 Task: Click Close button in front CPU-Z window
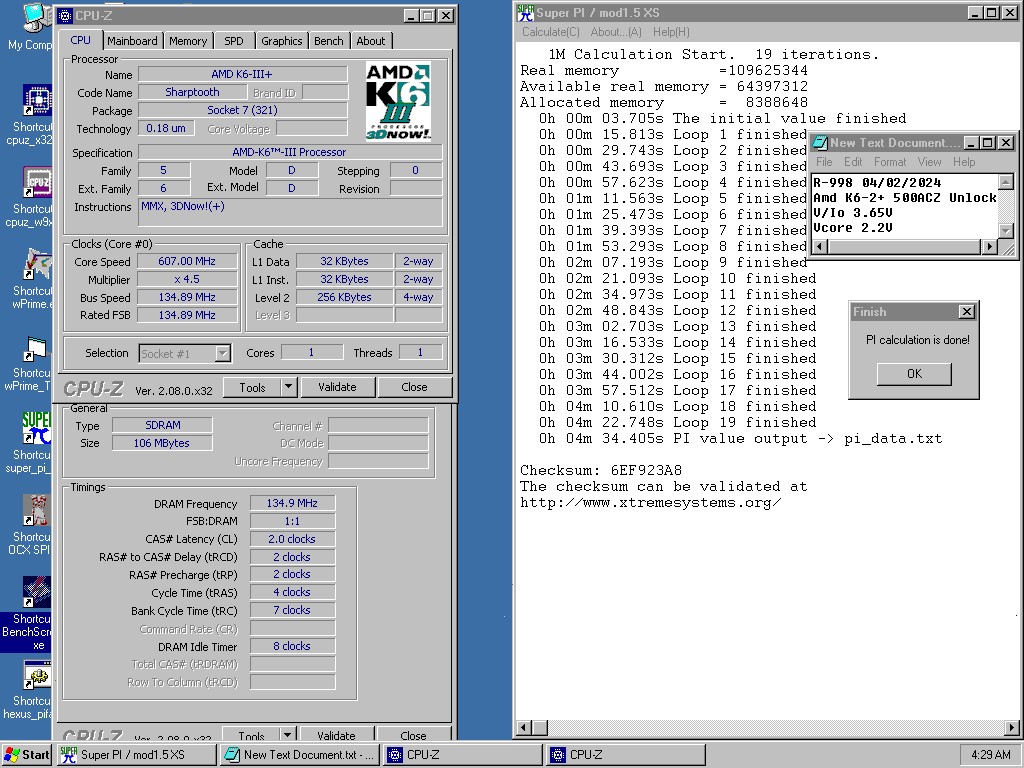tap(414, 387)
